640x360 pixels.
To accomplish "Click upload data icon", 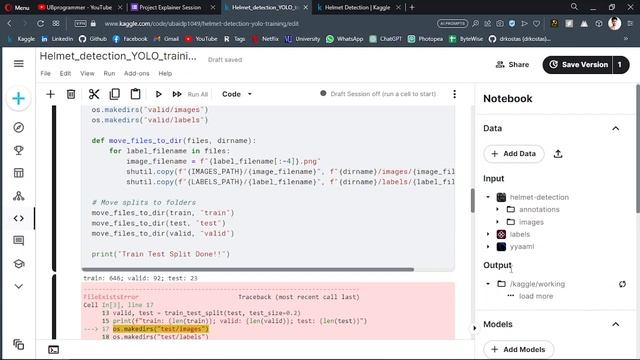I will 558,154.
